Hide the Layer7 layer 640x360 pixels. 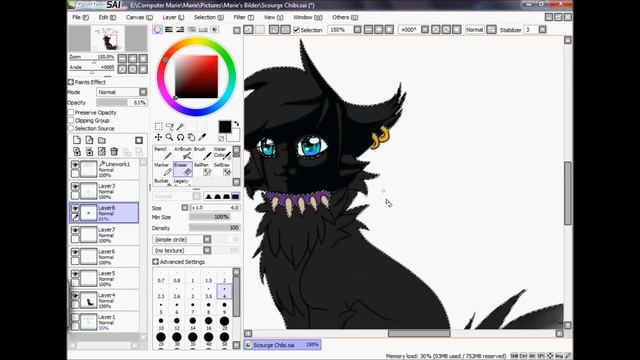(75, 230)
